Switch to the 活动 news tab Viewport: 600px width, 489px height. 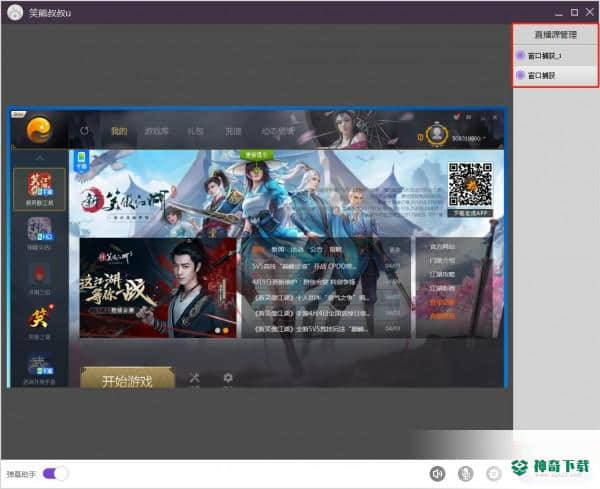pos(297,249)
